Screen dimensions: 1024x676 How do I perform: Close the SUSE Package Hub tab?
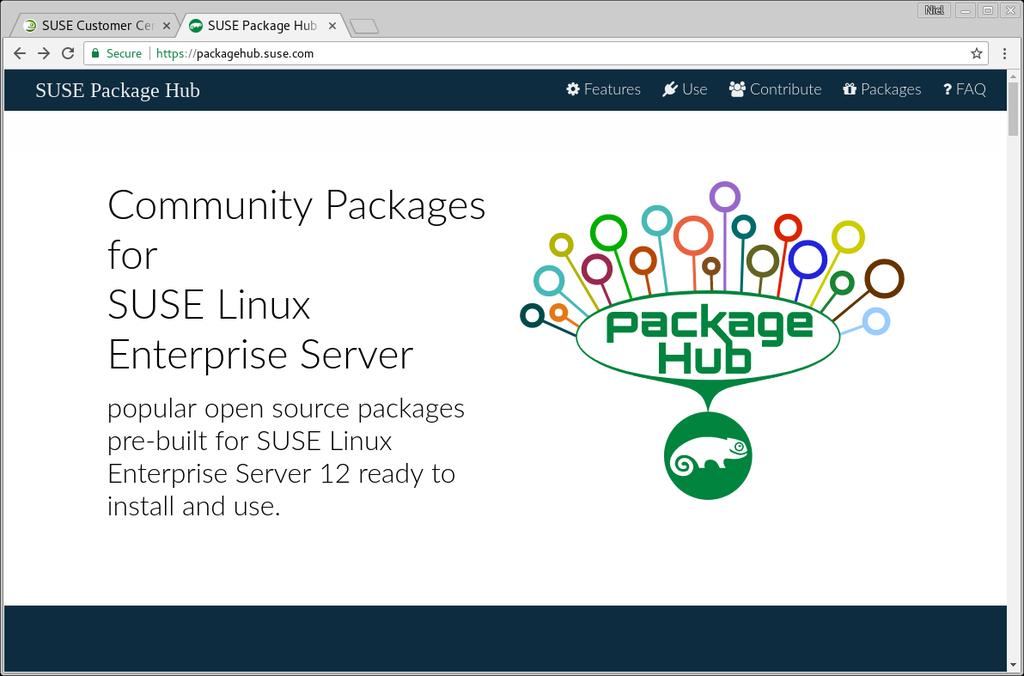[x=332, y=26]
